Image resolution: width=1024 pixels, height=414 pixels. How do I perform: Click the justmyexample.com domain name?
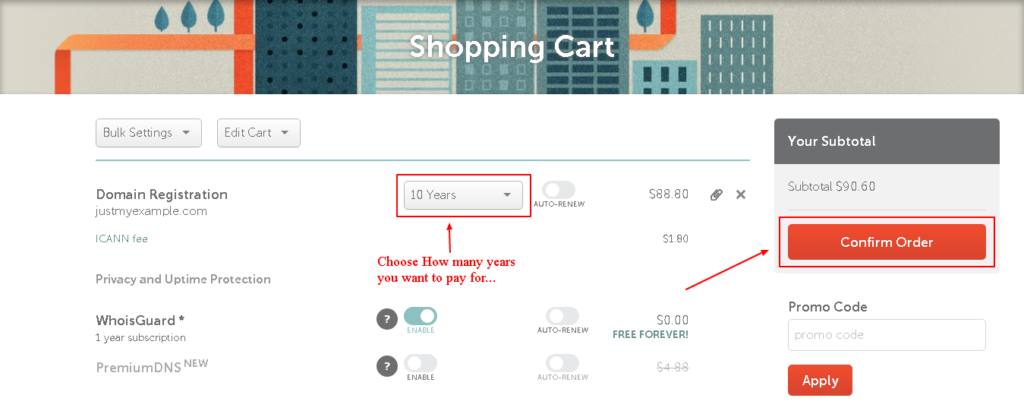point(152,211)
